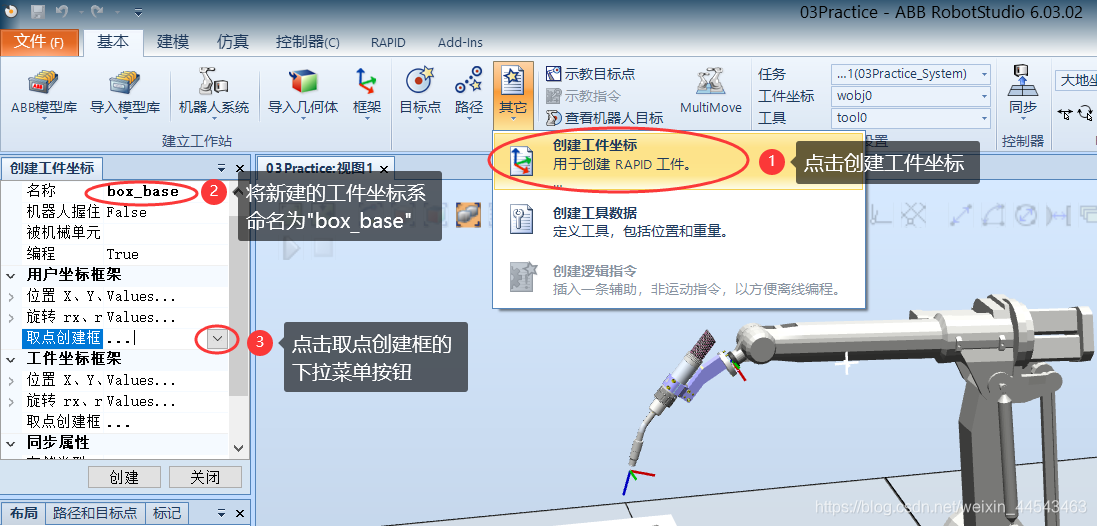
Task: Click 查看机器人目标 view robot target
Action: coord(604,118)
